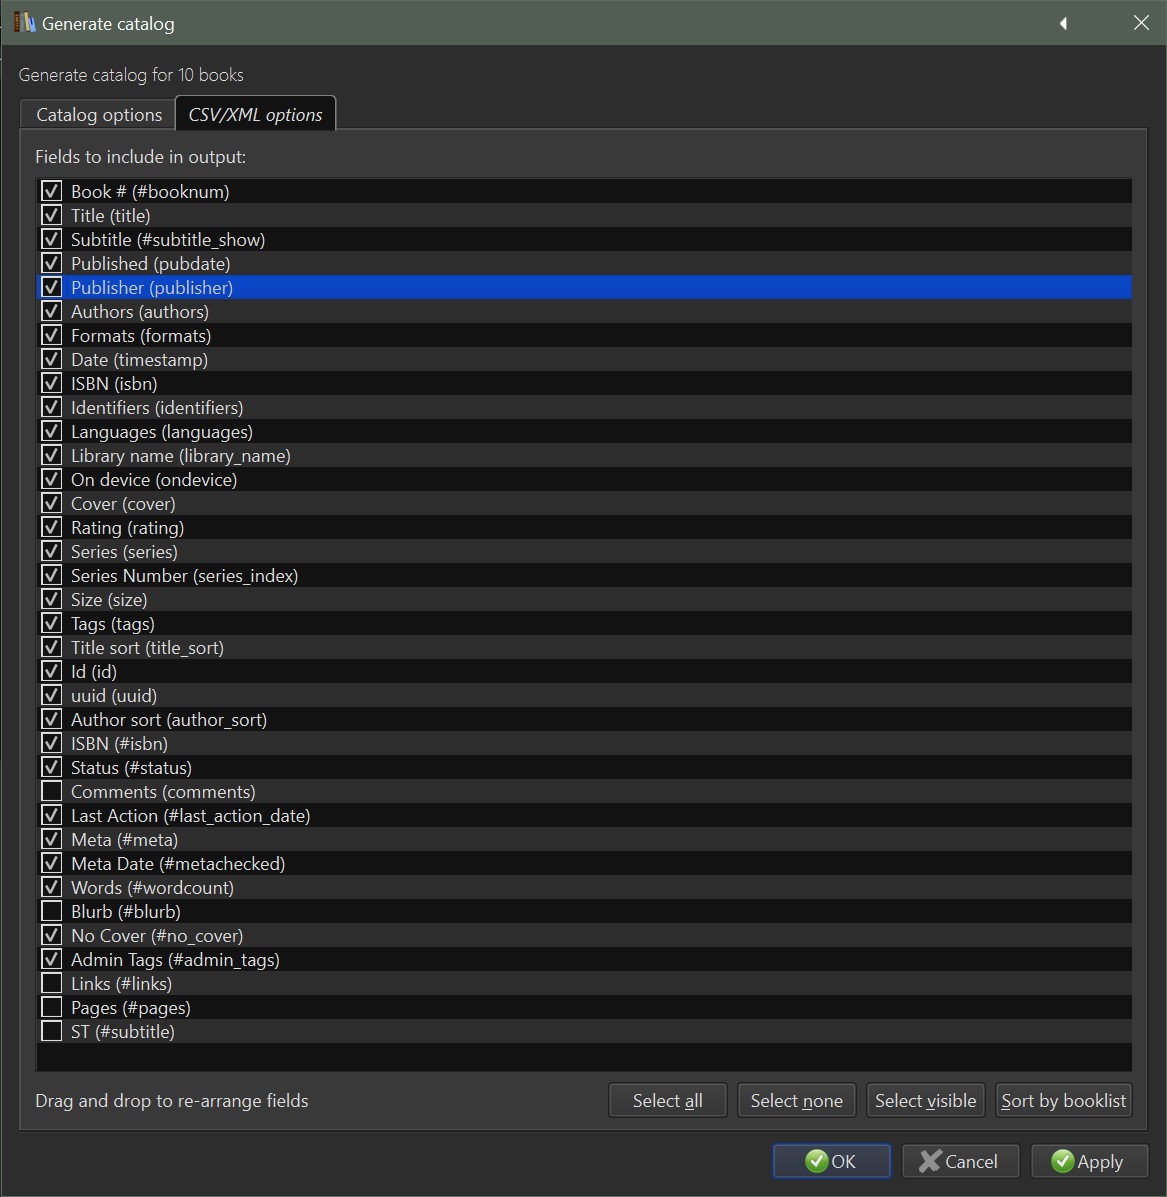Uncheck the Authors (authors) checkbox
The image size is (1167, 1197).
click(51, 311)
